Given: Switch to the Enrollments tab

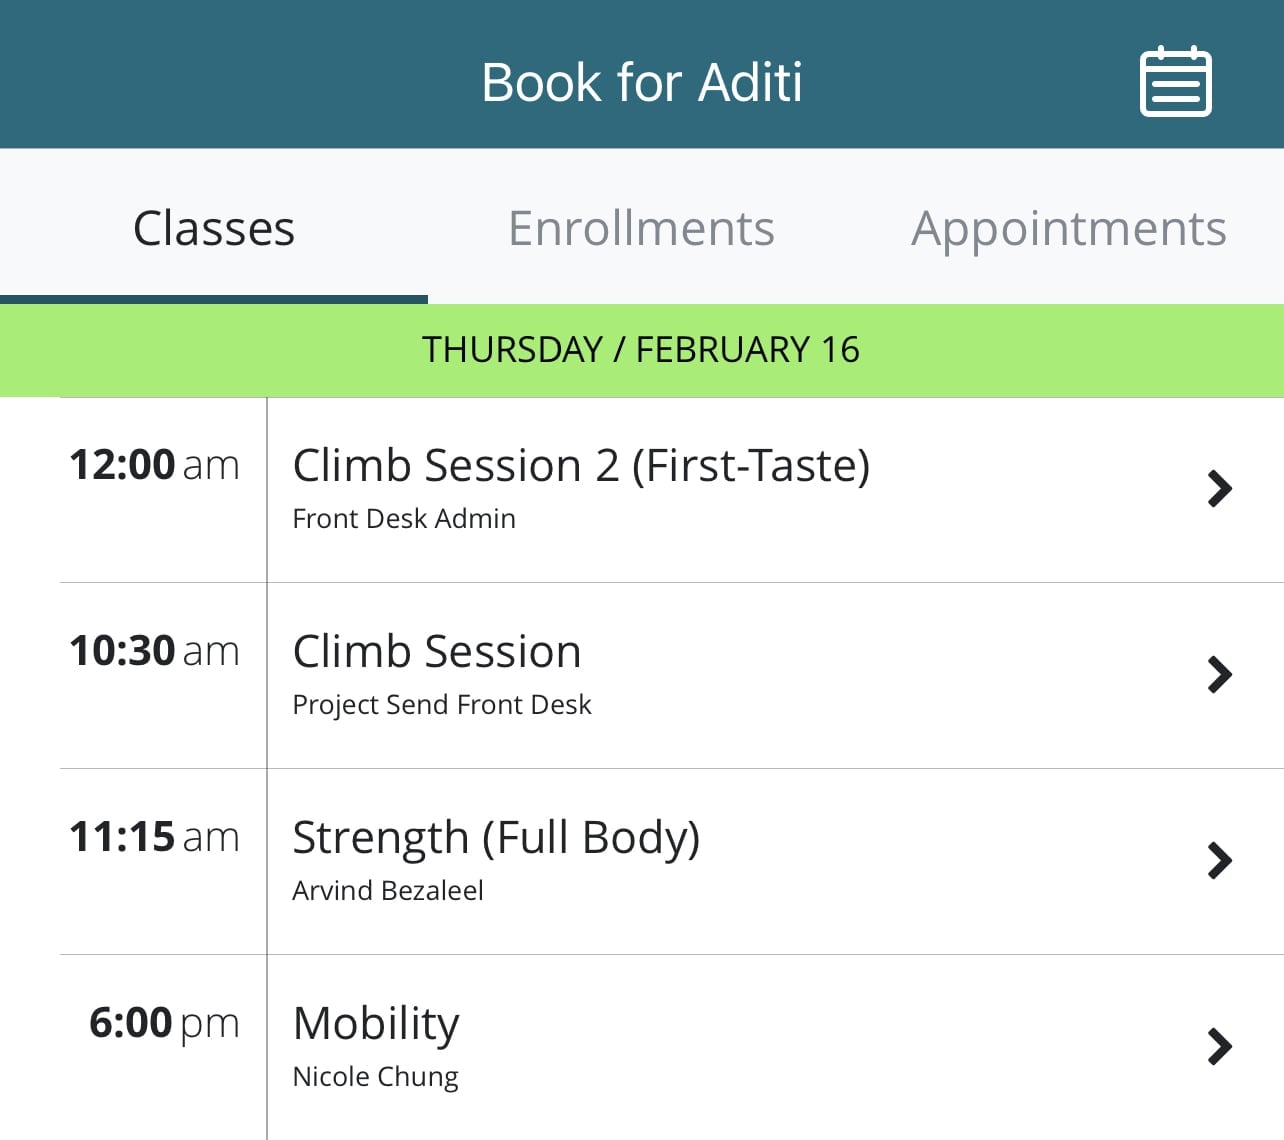Looking at the screenshot, I should point(641,228).
